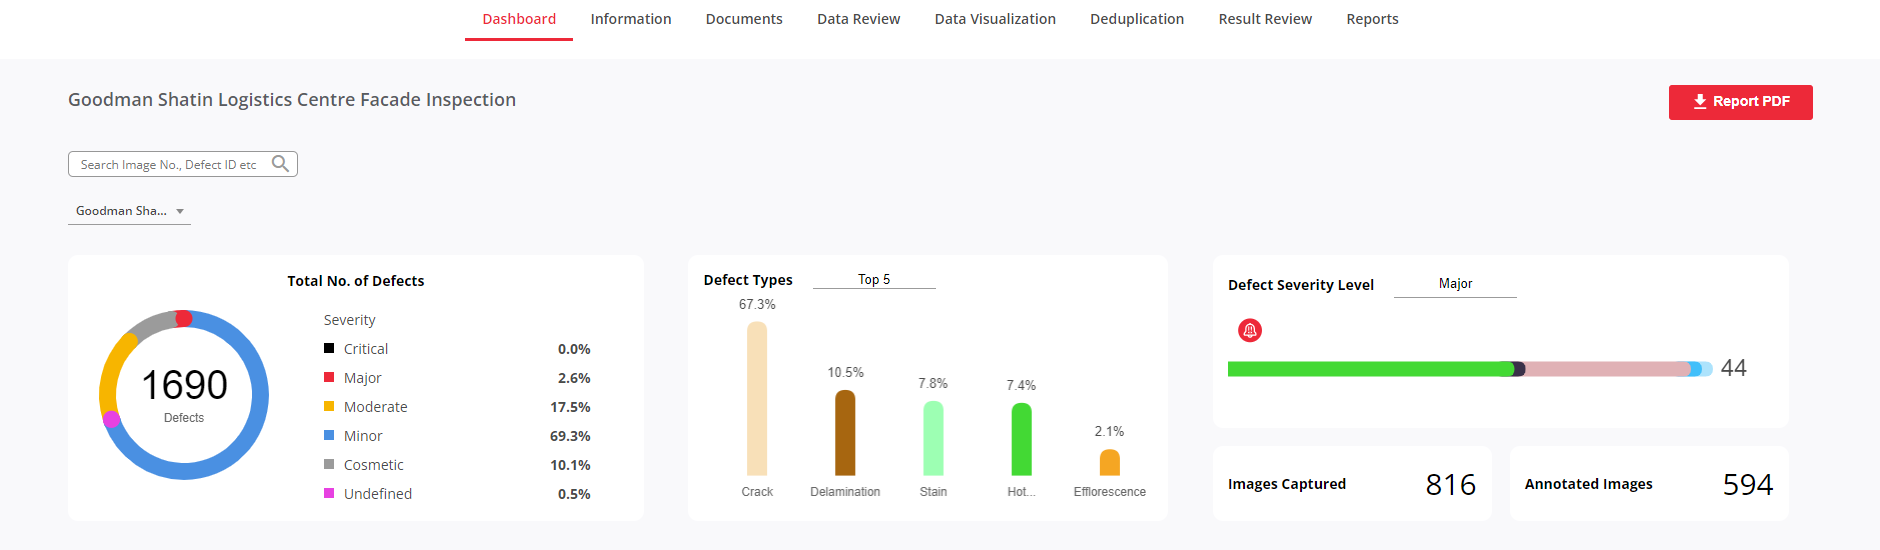Select the brown Delamination bar
The height and width of the screenshot is (550, 1880).
(x=845, y=432)
